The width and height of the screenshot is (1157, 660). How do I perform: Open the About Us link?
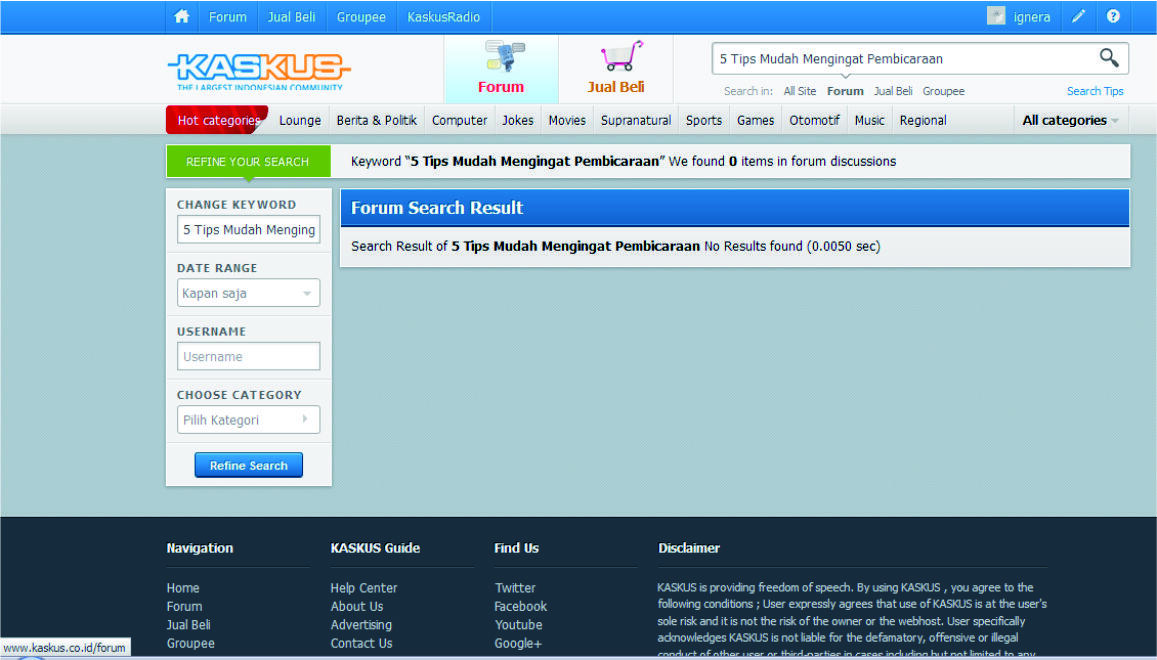click(357, 606)
